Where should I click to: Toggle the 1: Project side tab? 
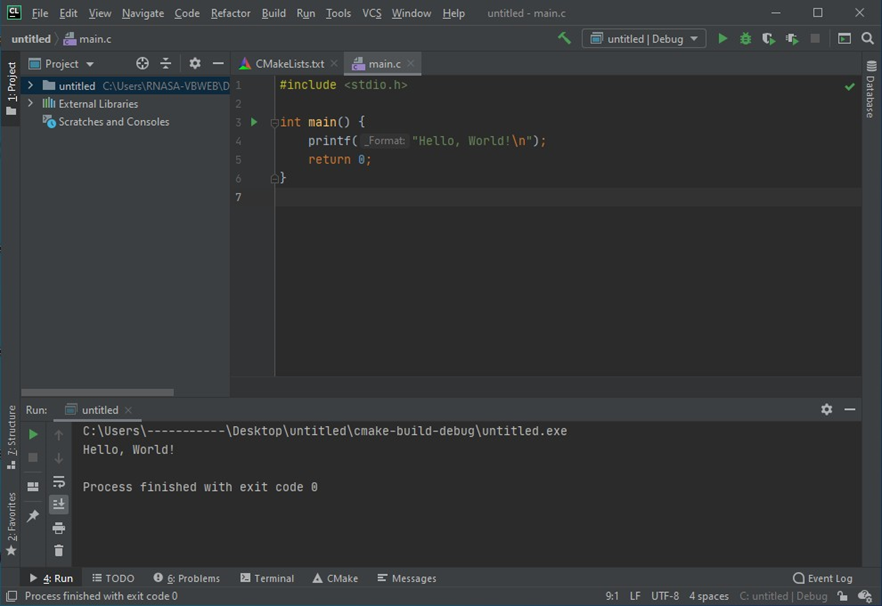tap(11, 89)
